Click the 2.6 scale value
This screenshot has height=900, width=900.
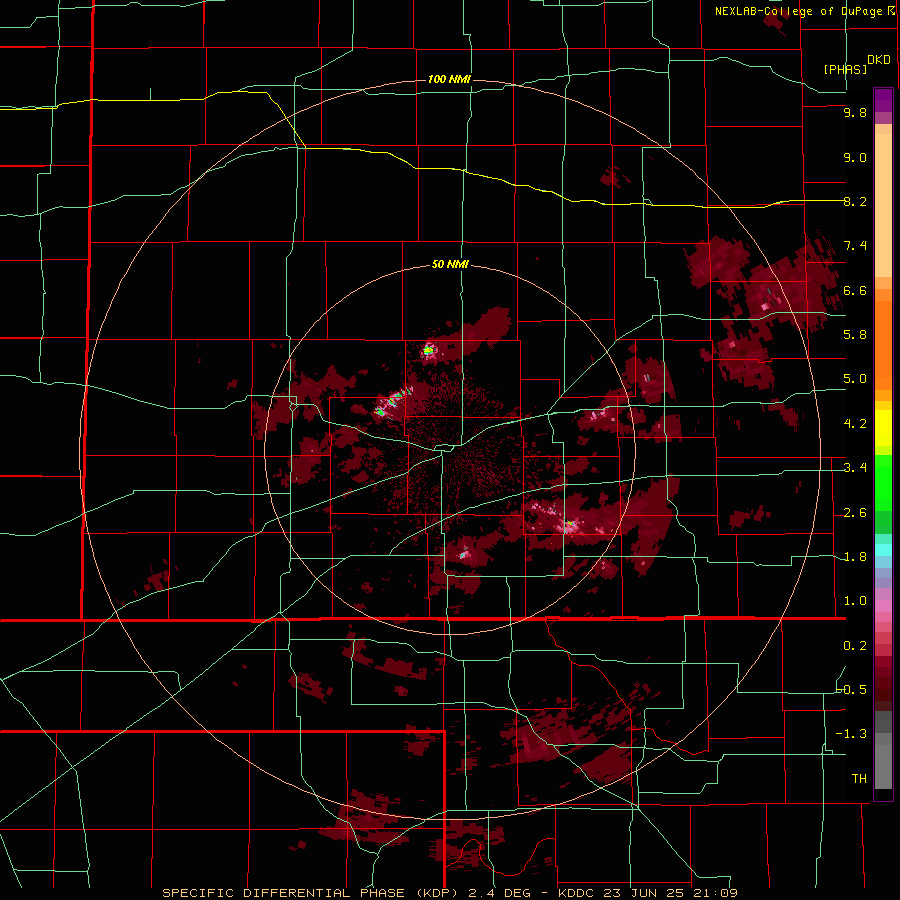pyautogui.click(x=855, y=513)
